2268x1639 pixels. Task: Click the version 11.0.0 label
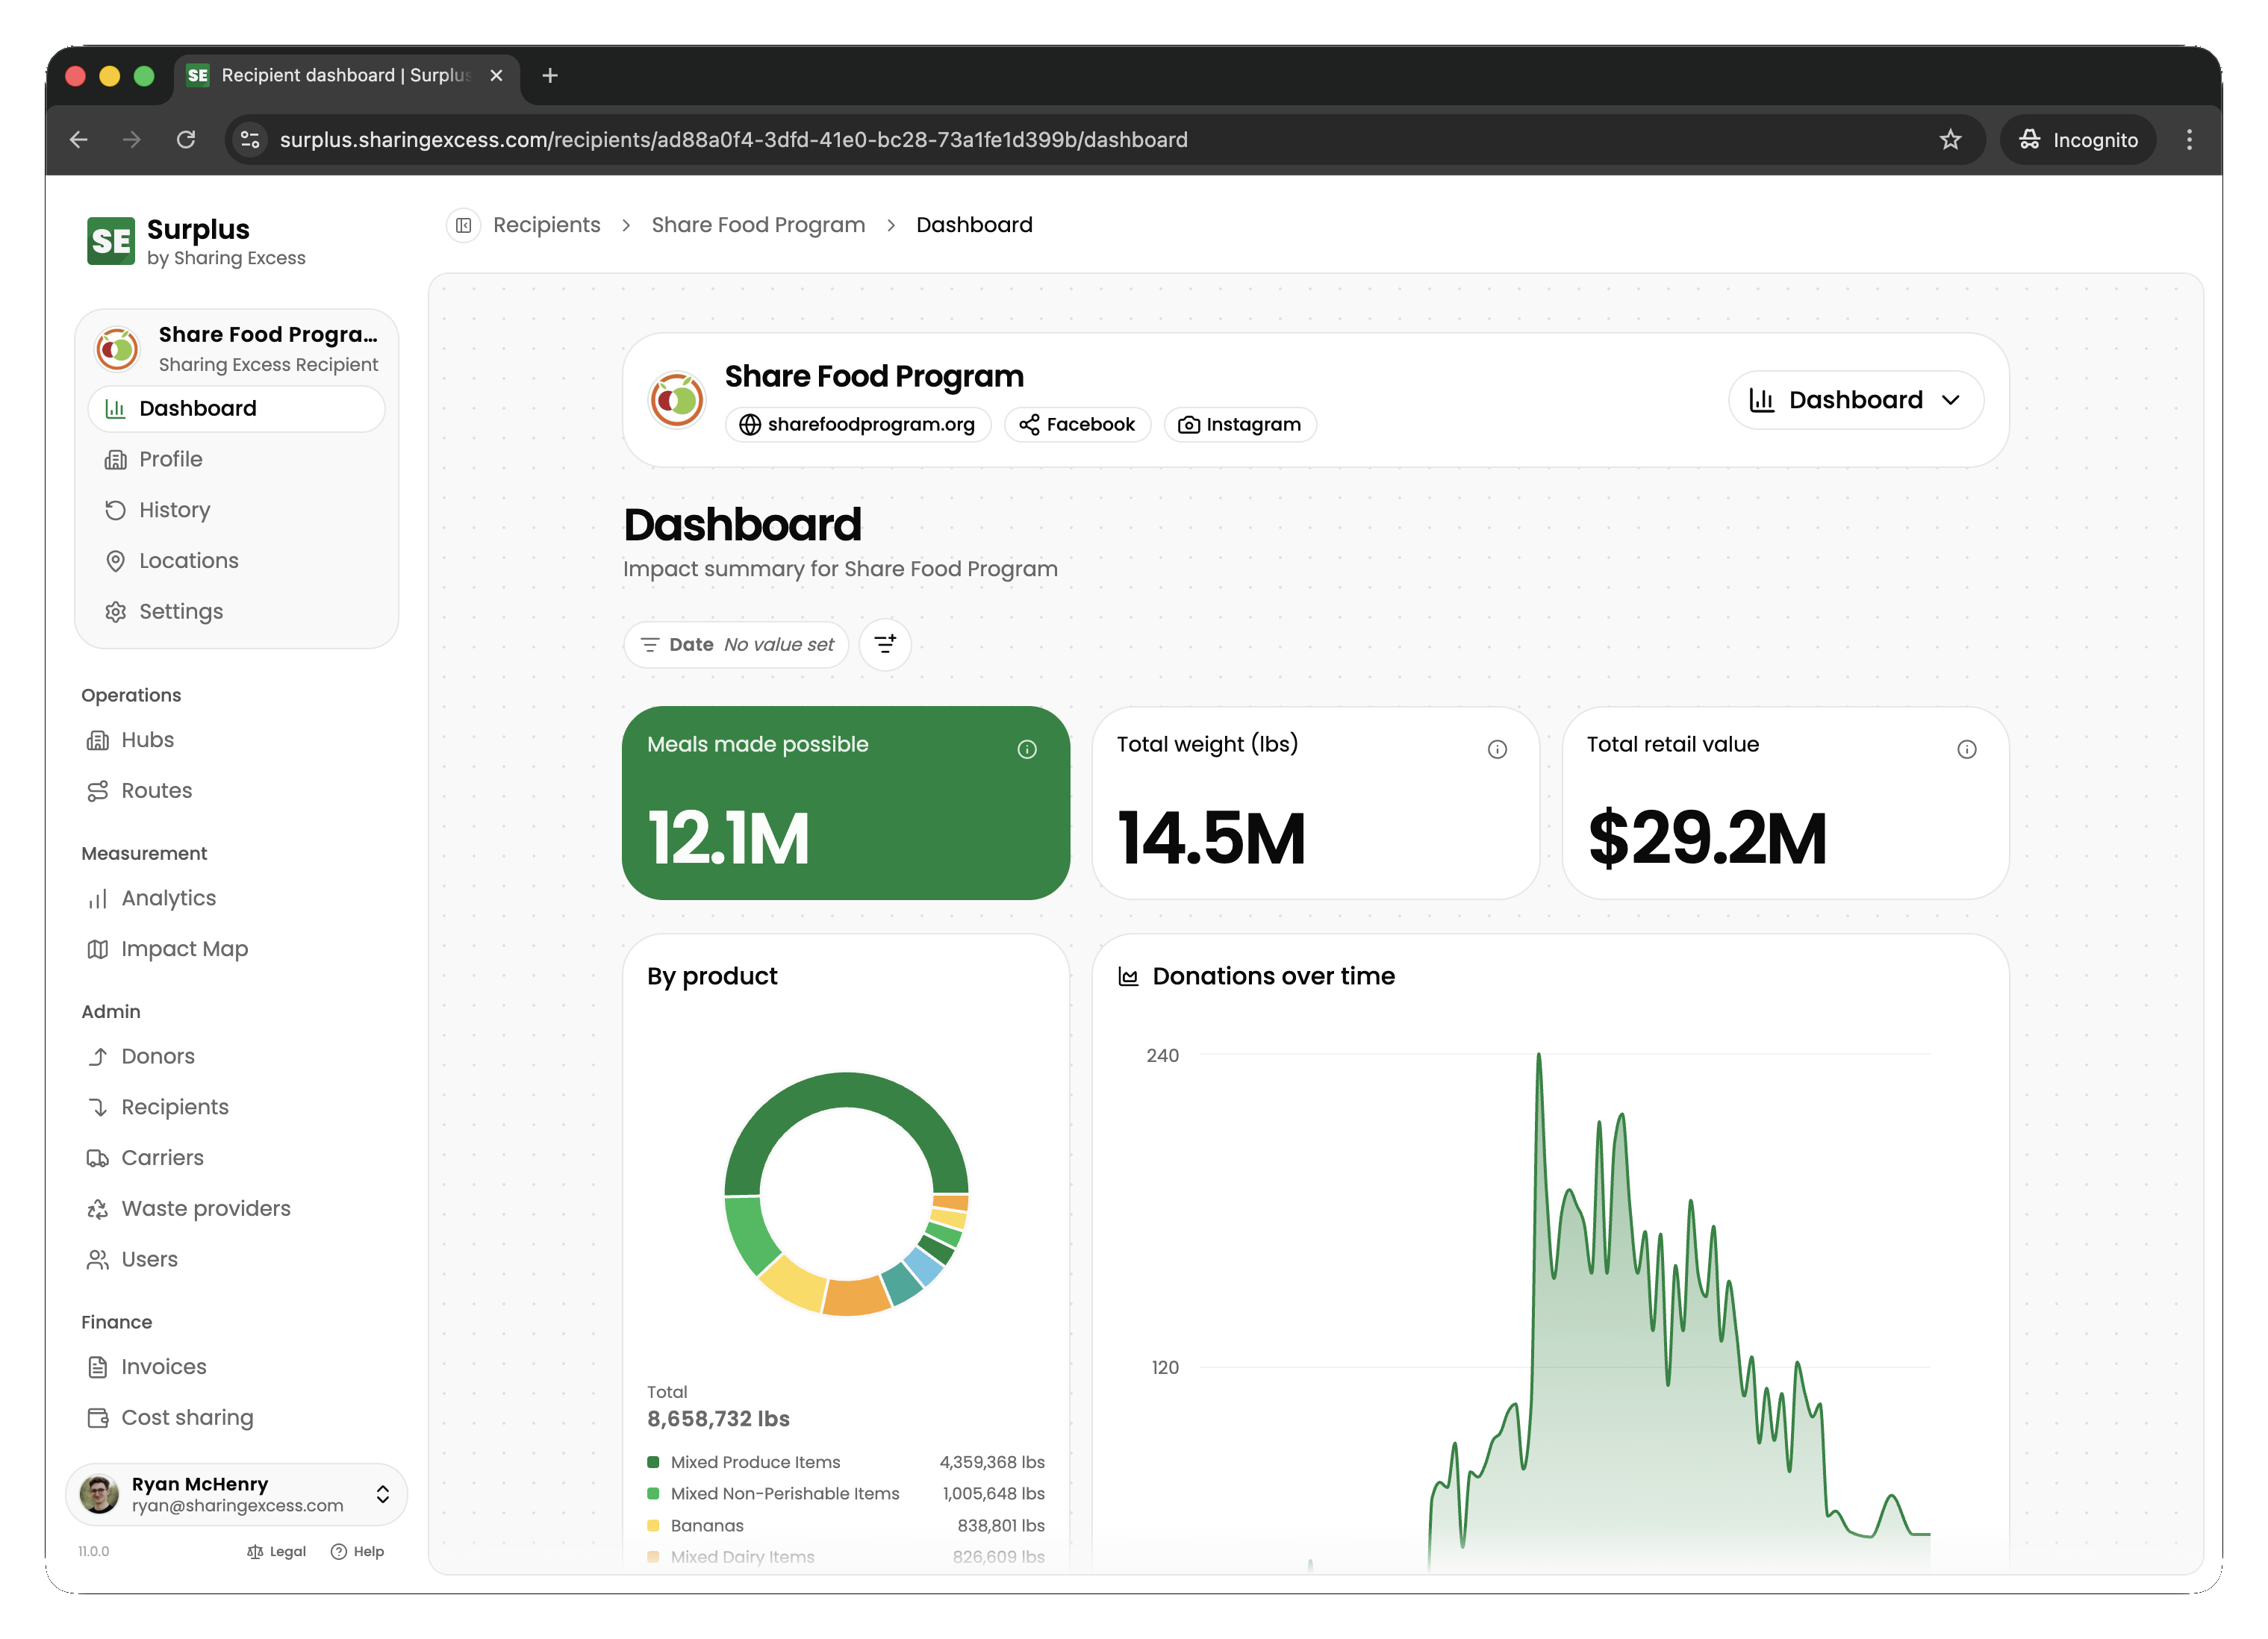pyautogui.click(x=94, y=1552)
